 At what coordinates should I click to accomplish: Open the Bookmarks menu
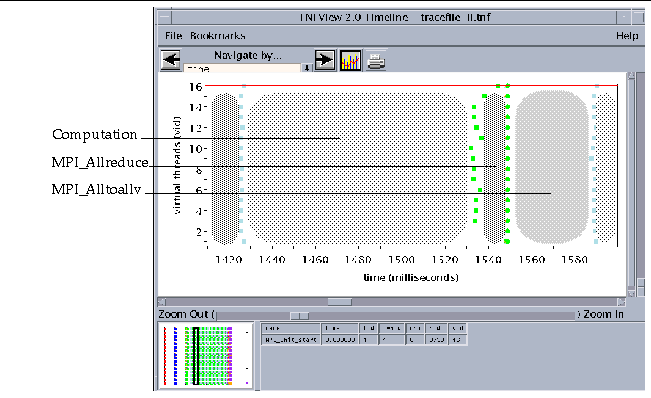click(x=218, y=36)
